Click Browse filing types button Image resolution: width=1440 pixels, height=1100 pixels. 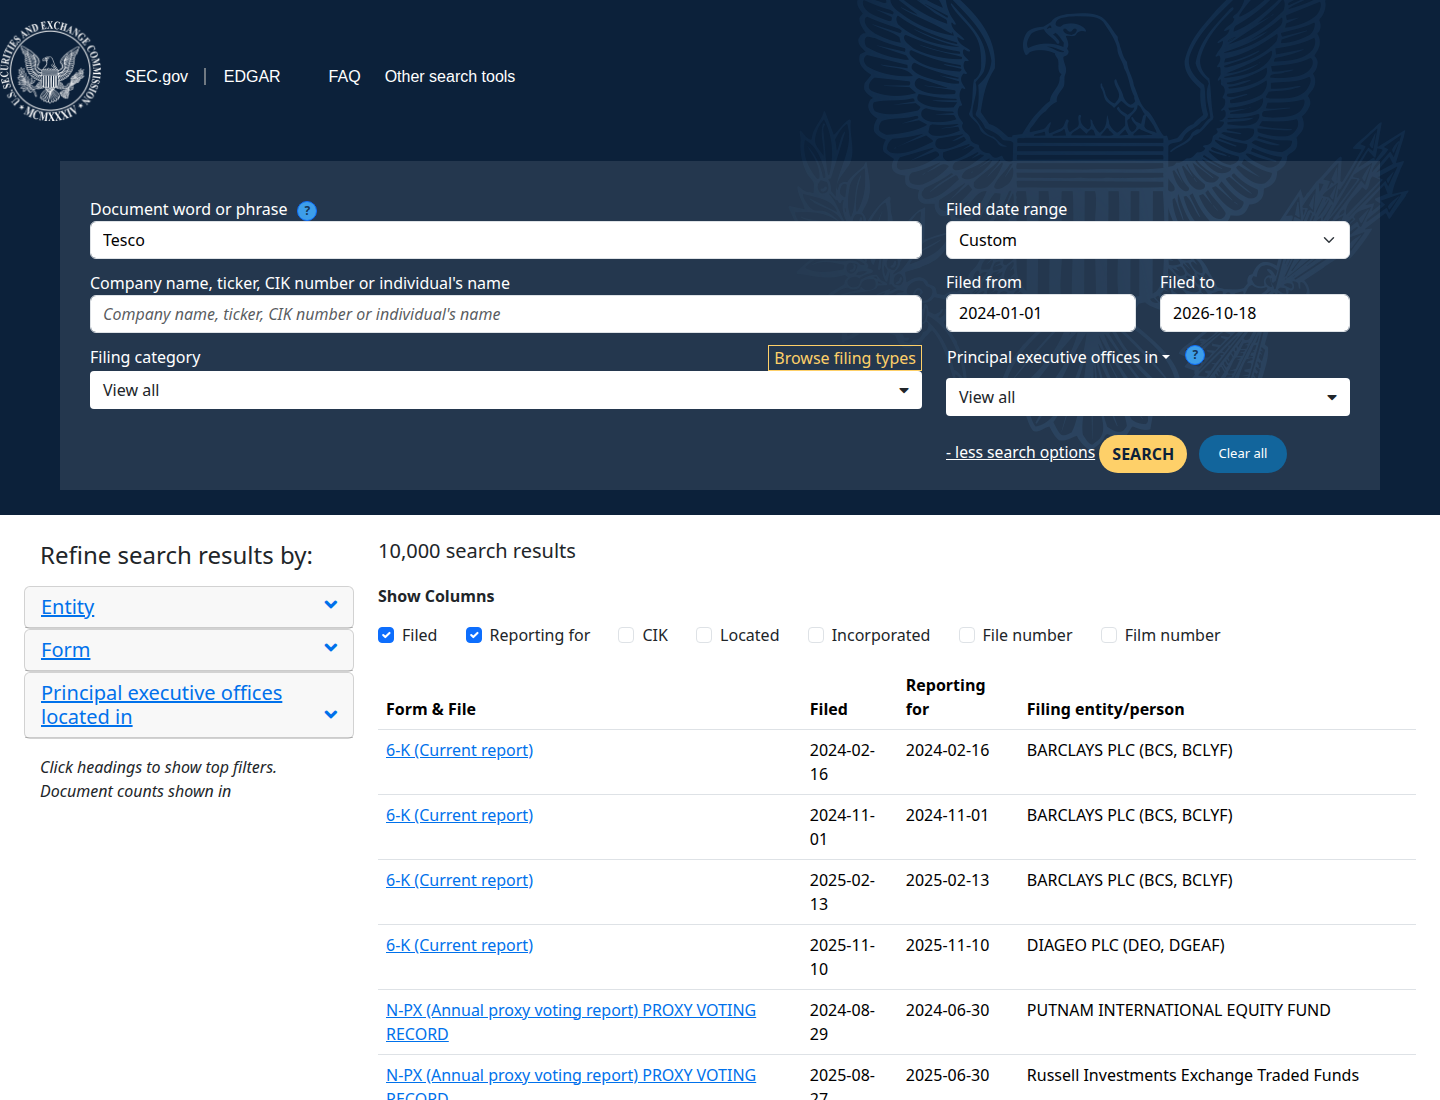click(x=845, y=358)
